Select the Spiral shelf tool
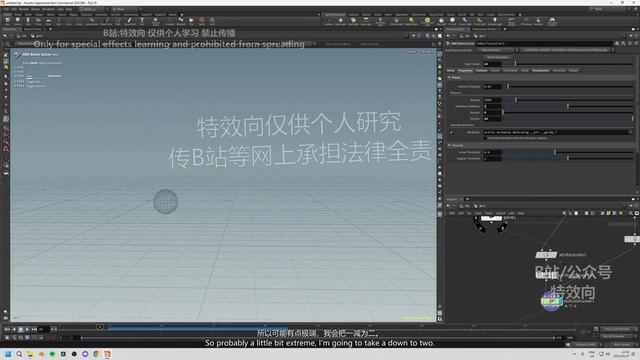 click(202, 20)
